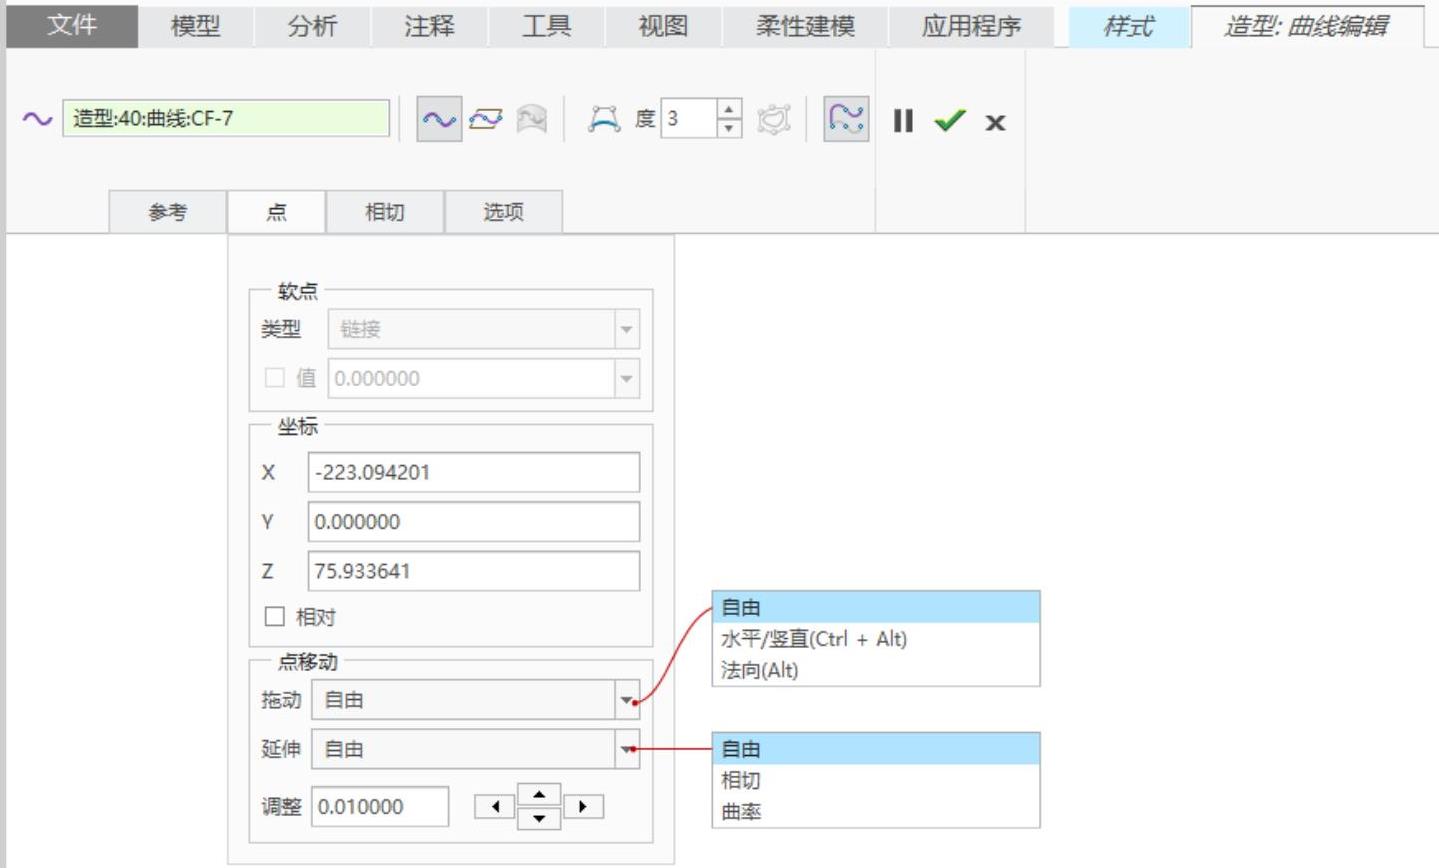
Task: Click the control points curve icon
Action: click(603, 120)
